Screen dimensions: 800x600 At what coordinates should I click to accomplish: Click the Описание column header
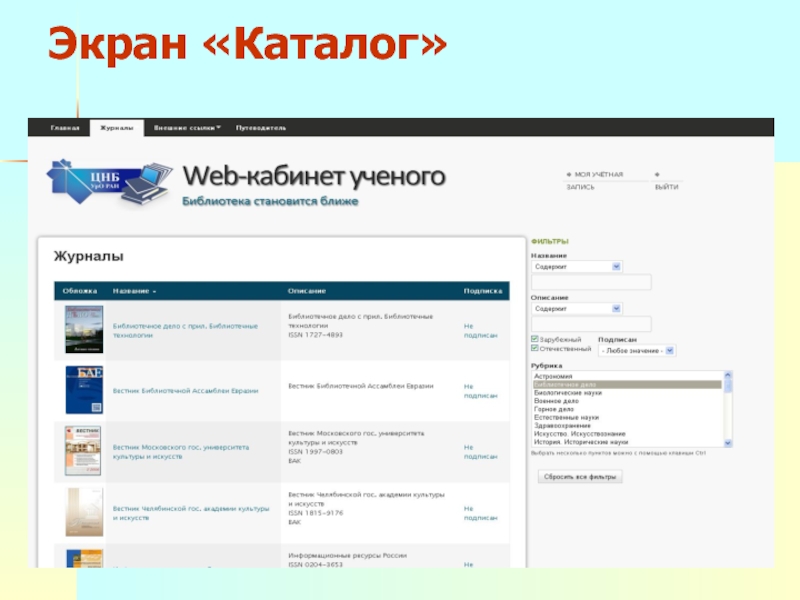[x=307, y=291]
